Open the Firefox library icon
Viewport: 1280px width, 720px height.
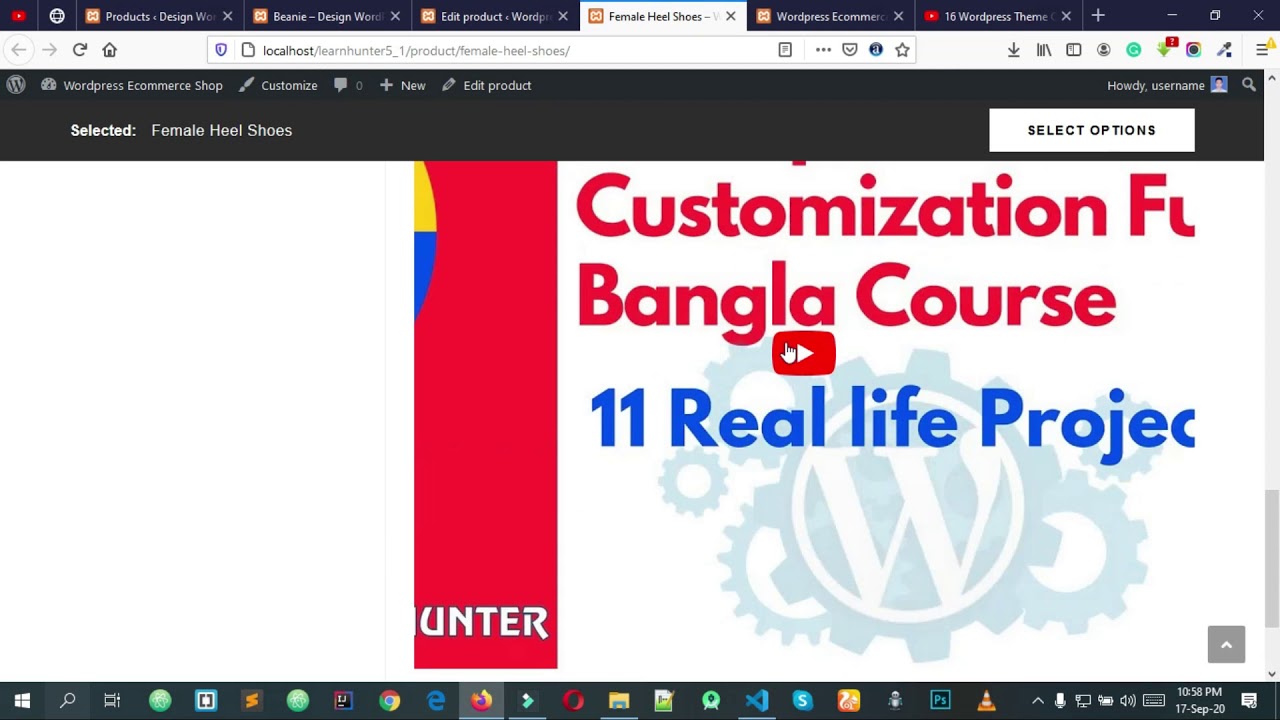coord(1044,50)
